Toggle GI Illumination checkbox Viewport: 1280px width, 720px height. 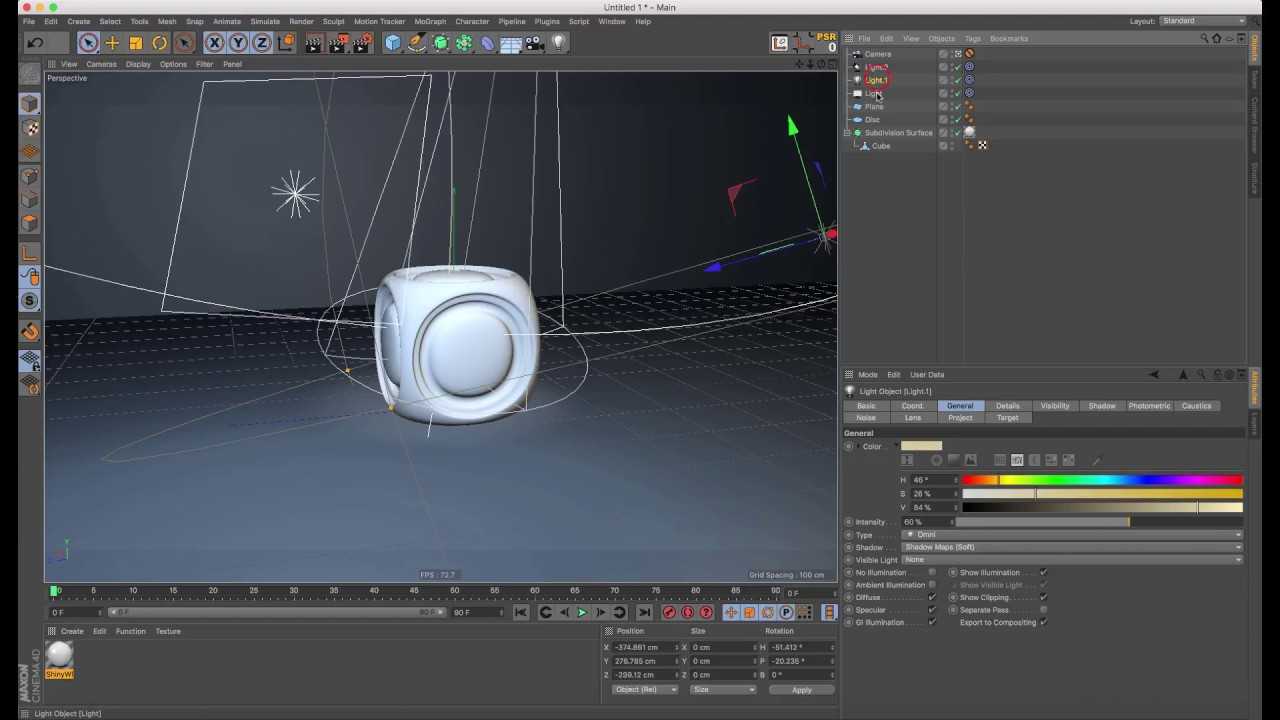[932, 622]
